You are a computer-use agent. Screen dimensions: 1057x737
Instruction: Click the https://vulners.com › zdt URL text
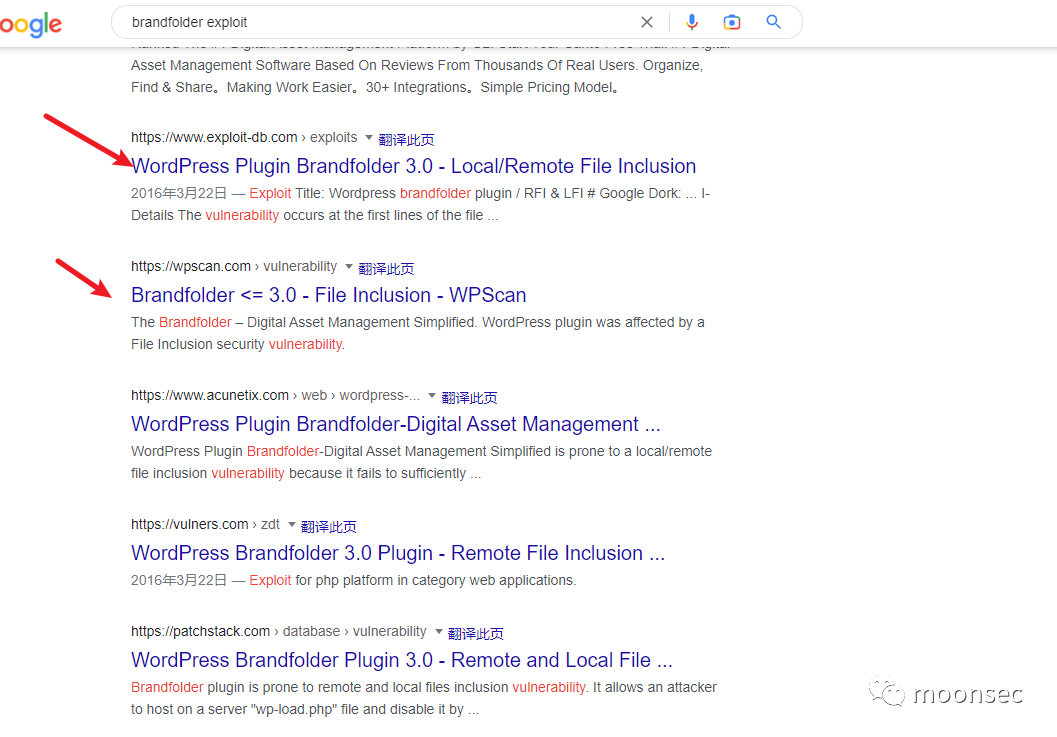click(x=205, y=524)
